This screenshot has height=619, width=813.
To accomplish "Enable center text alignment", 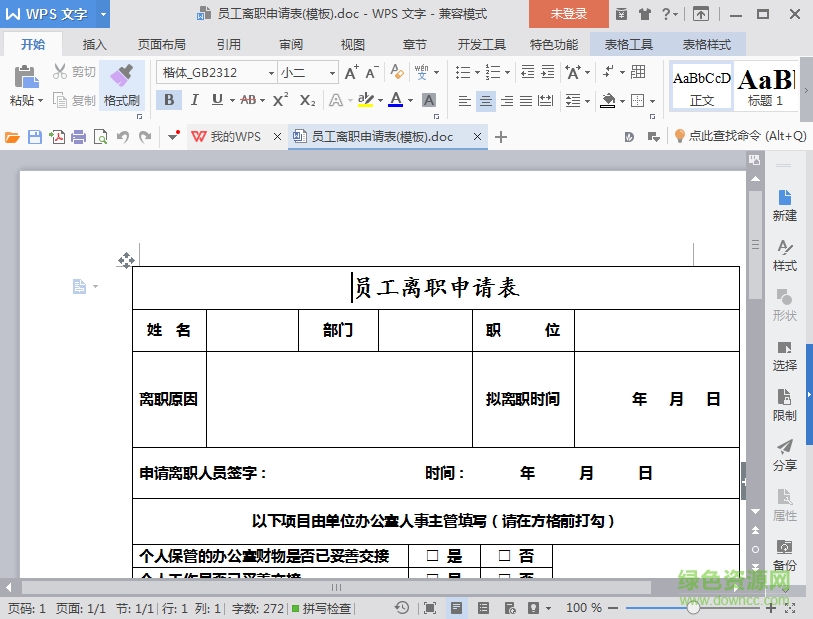I will pyautogui.click(x=485, y=100).
